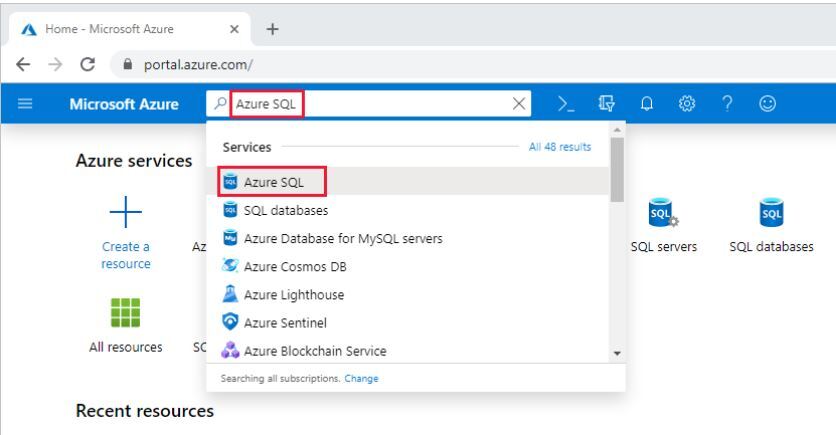
Task: Open the Directory and subscription filter
Action: point(606,103)
